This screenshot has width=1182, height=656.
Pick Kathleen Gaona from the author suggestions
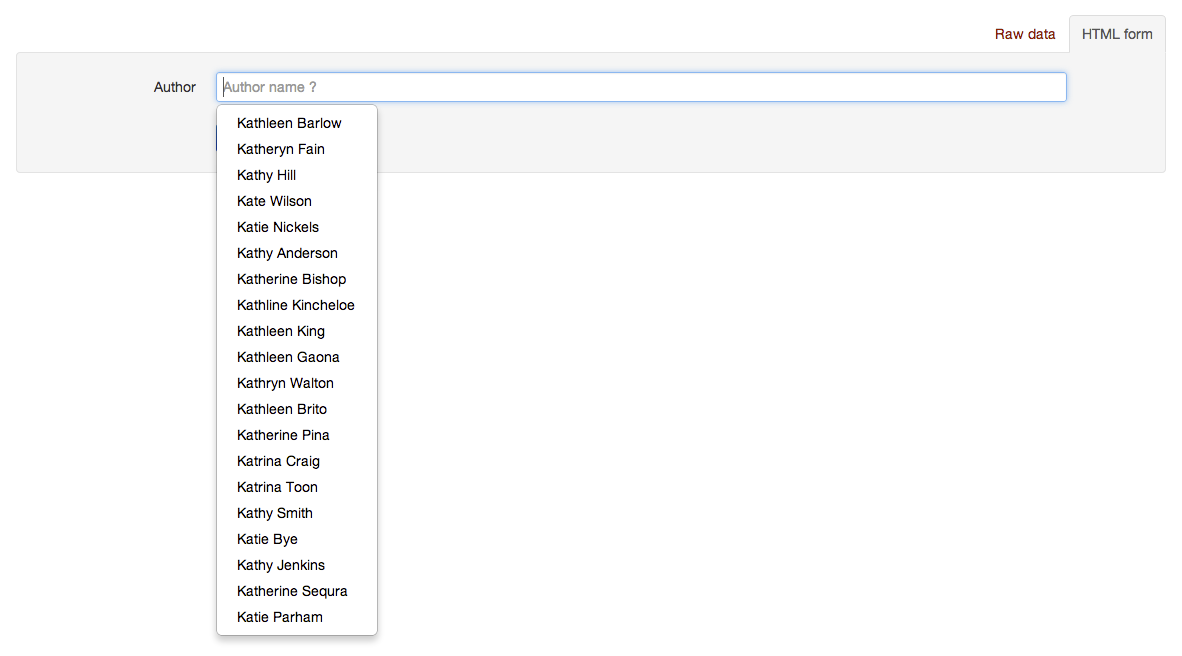288,357
